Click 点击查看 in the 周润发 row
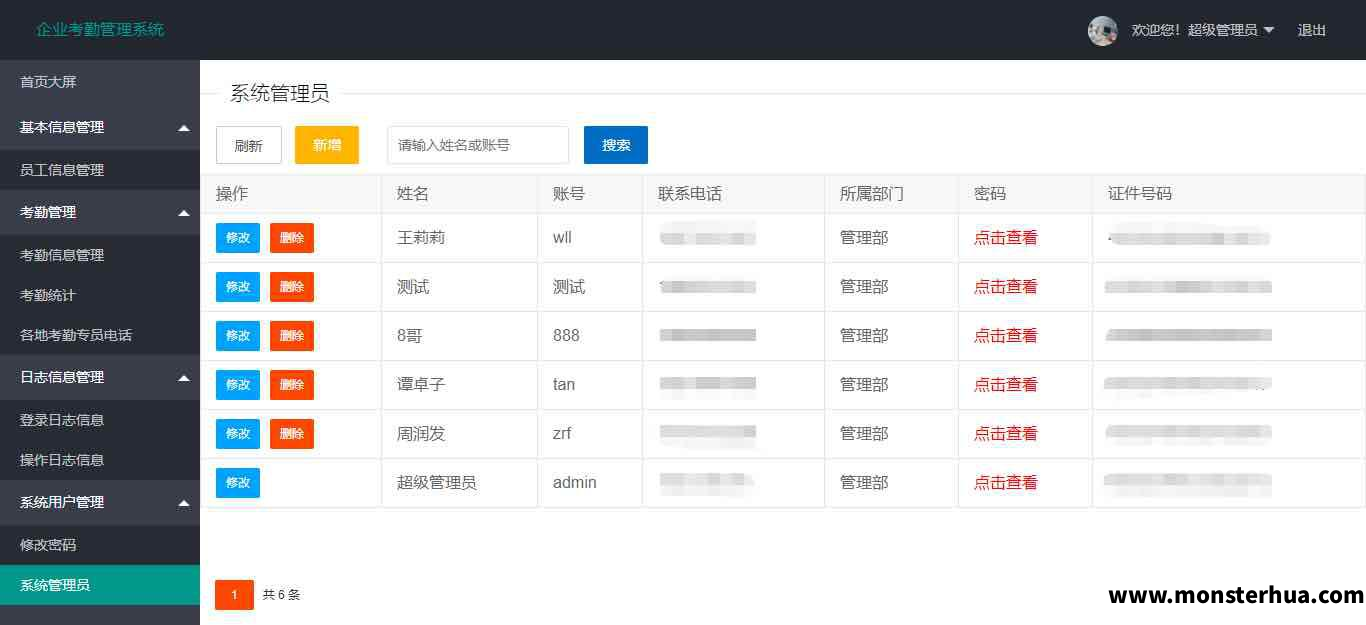This screenshot has width=1366, height=625. [x=1006, y=434]
